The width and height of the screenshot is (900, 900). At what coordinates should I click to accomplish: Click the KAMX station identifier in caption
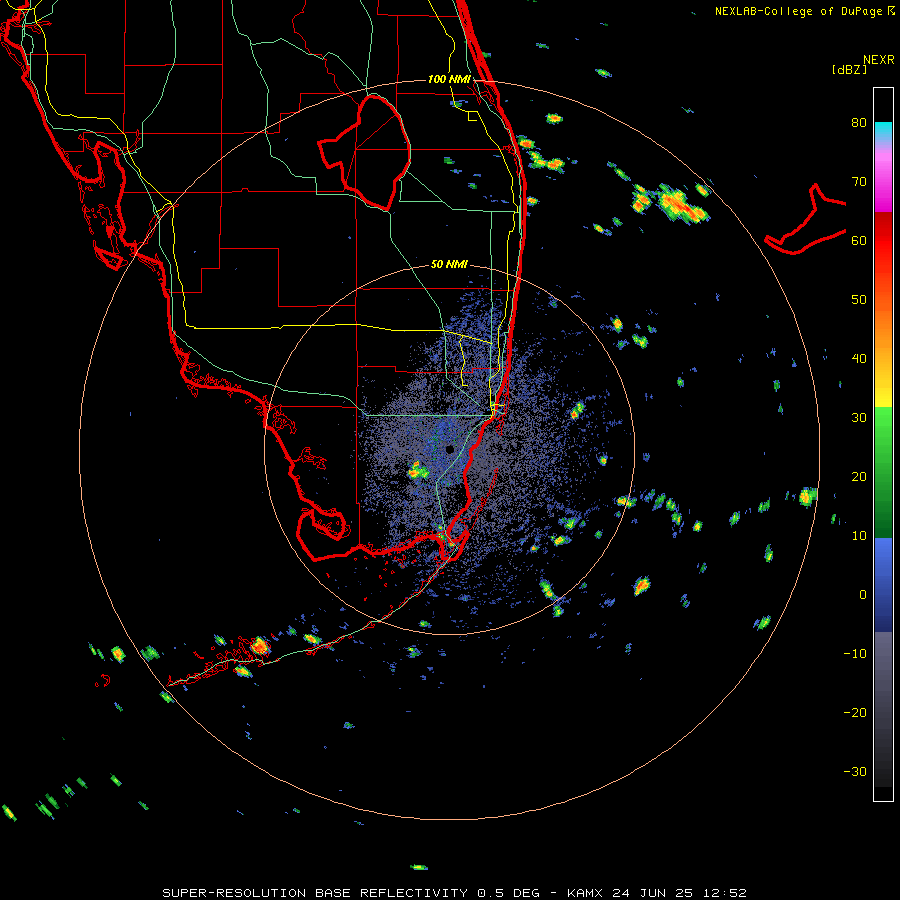click(x=586, y=893)
